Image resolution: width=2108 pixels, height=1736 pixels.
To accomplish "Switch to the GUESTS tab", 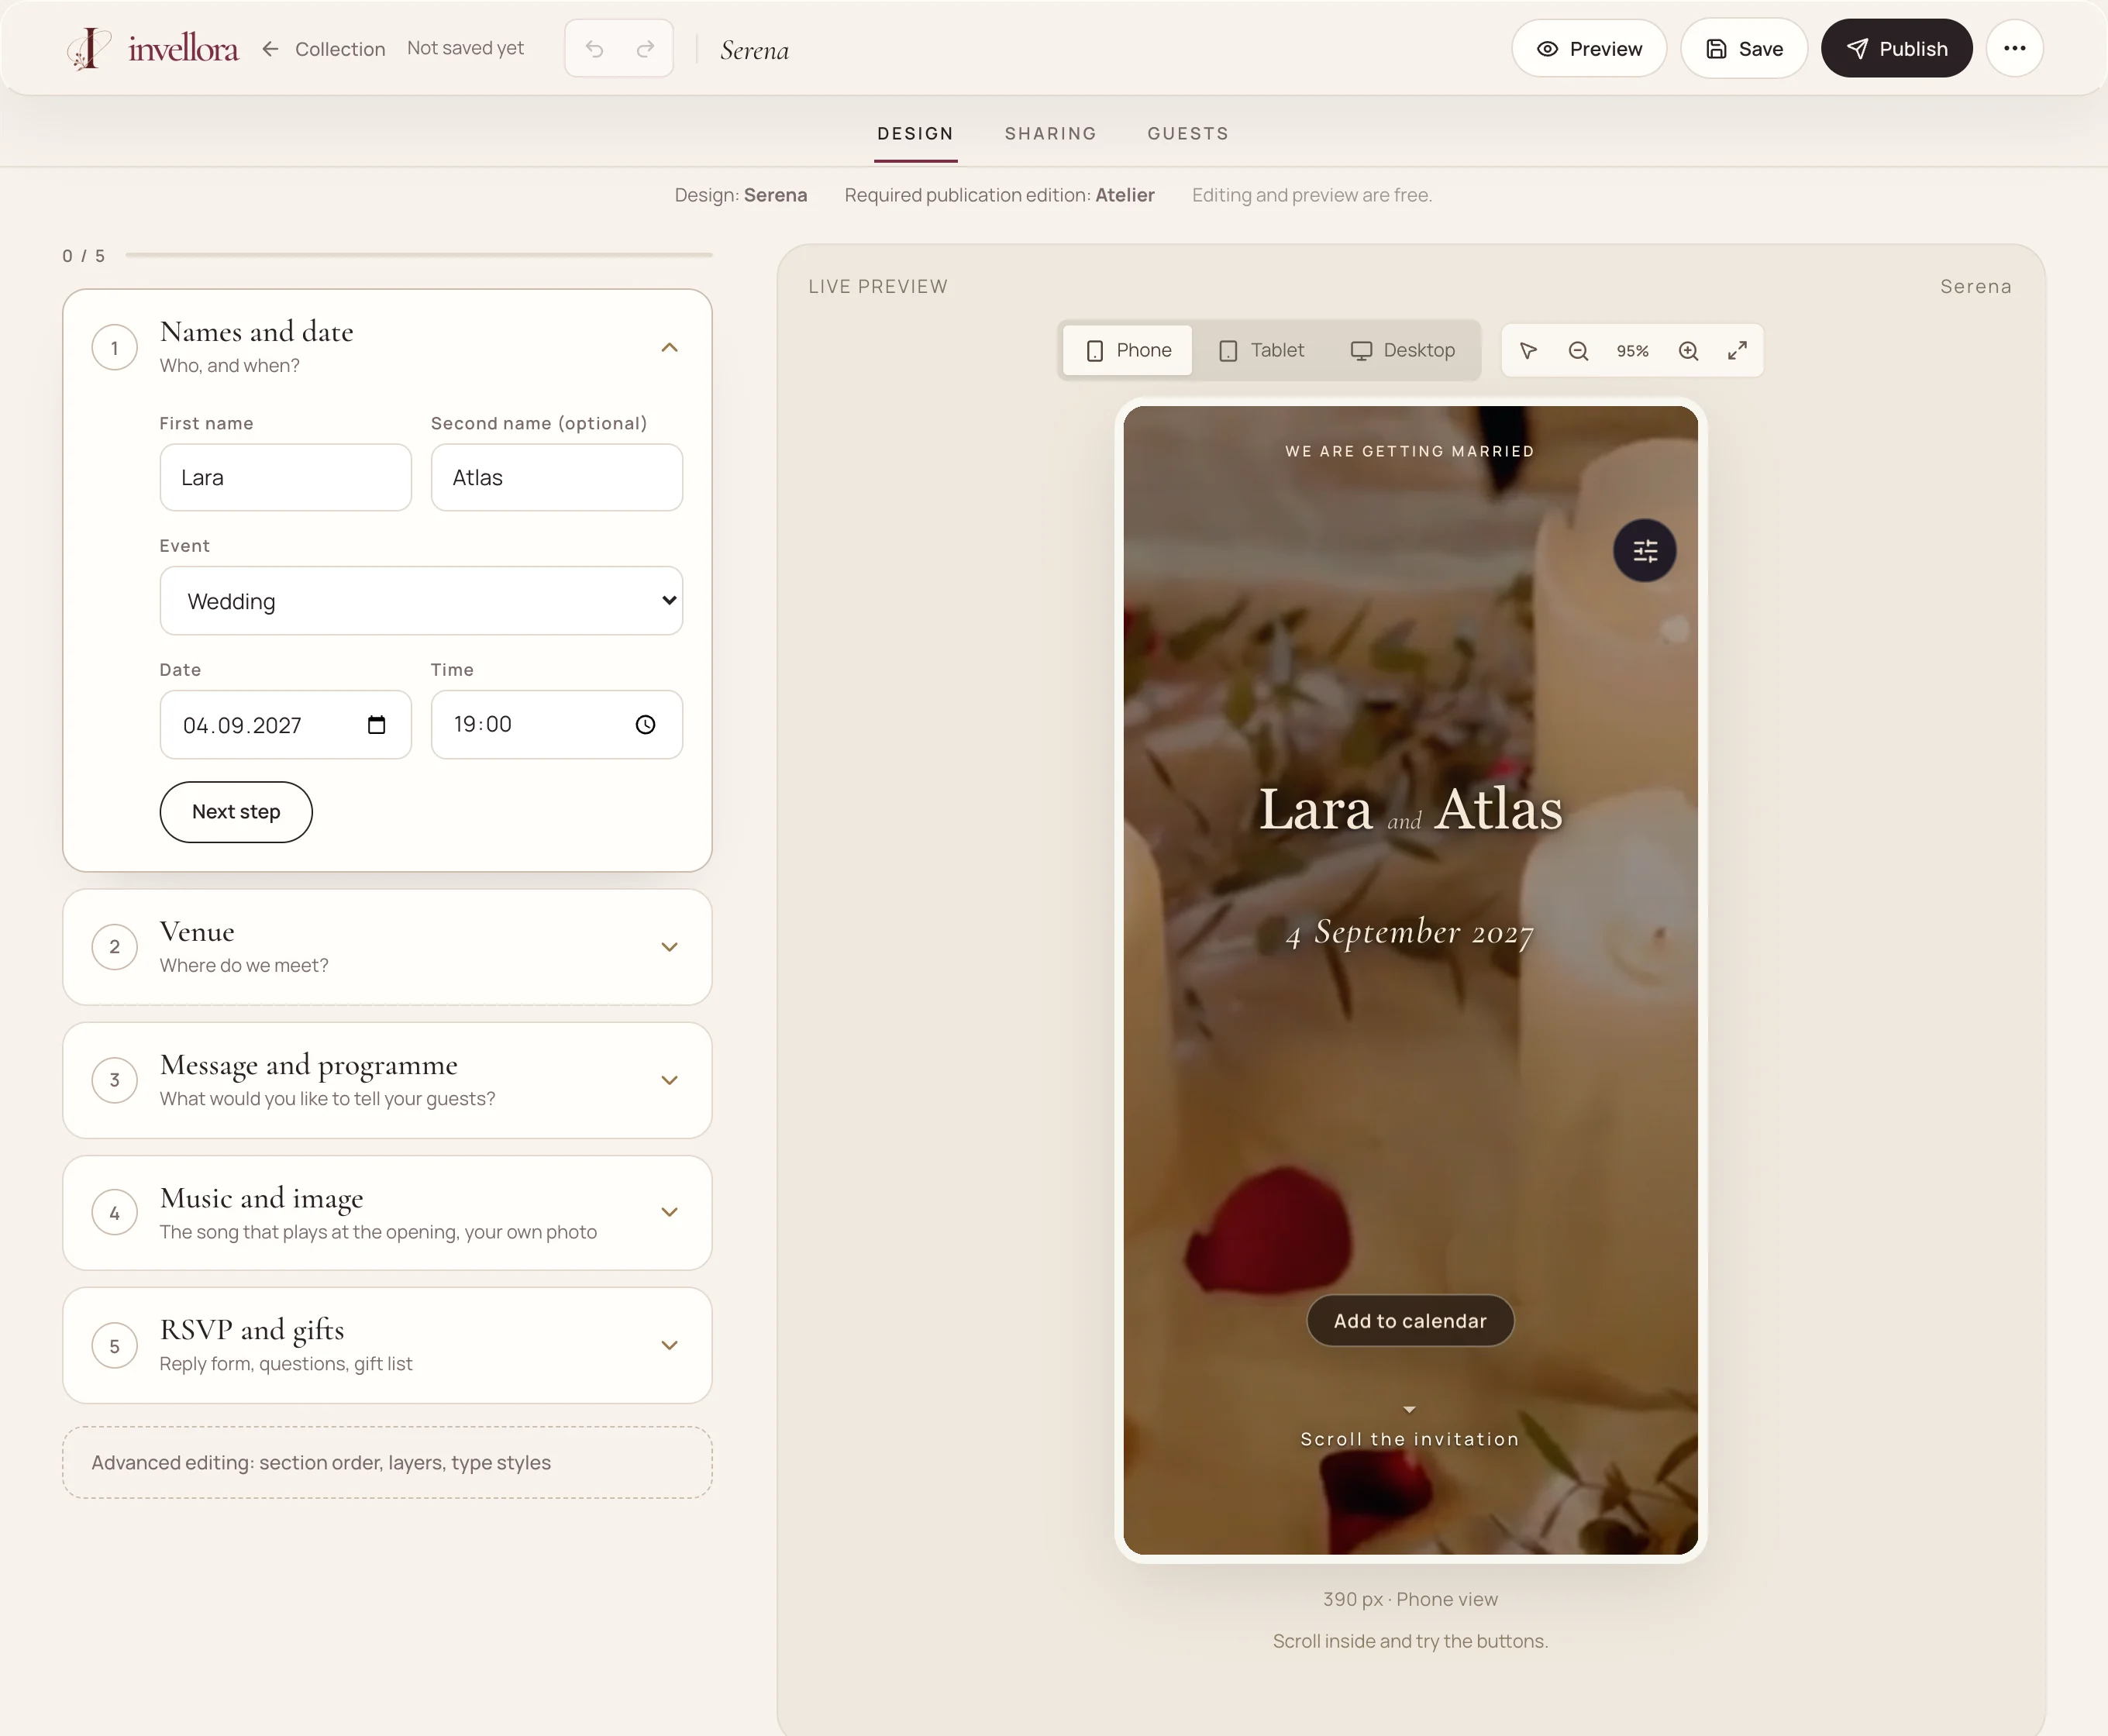I will 1188,133.
